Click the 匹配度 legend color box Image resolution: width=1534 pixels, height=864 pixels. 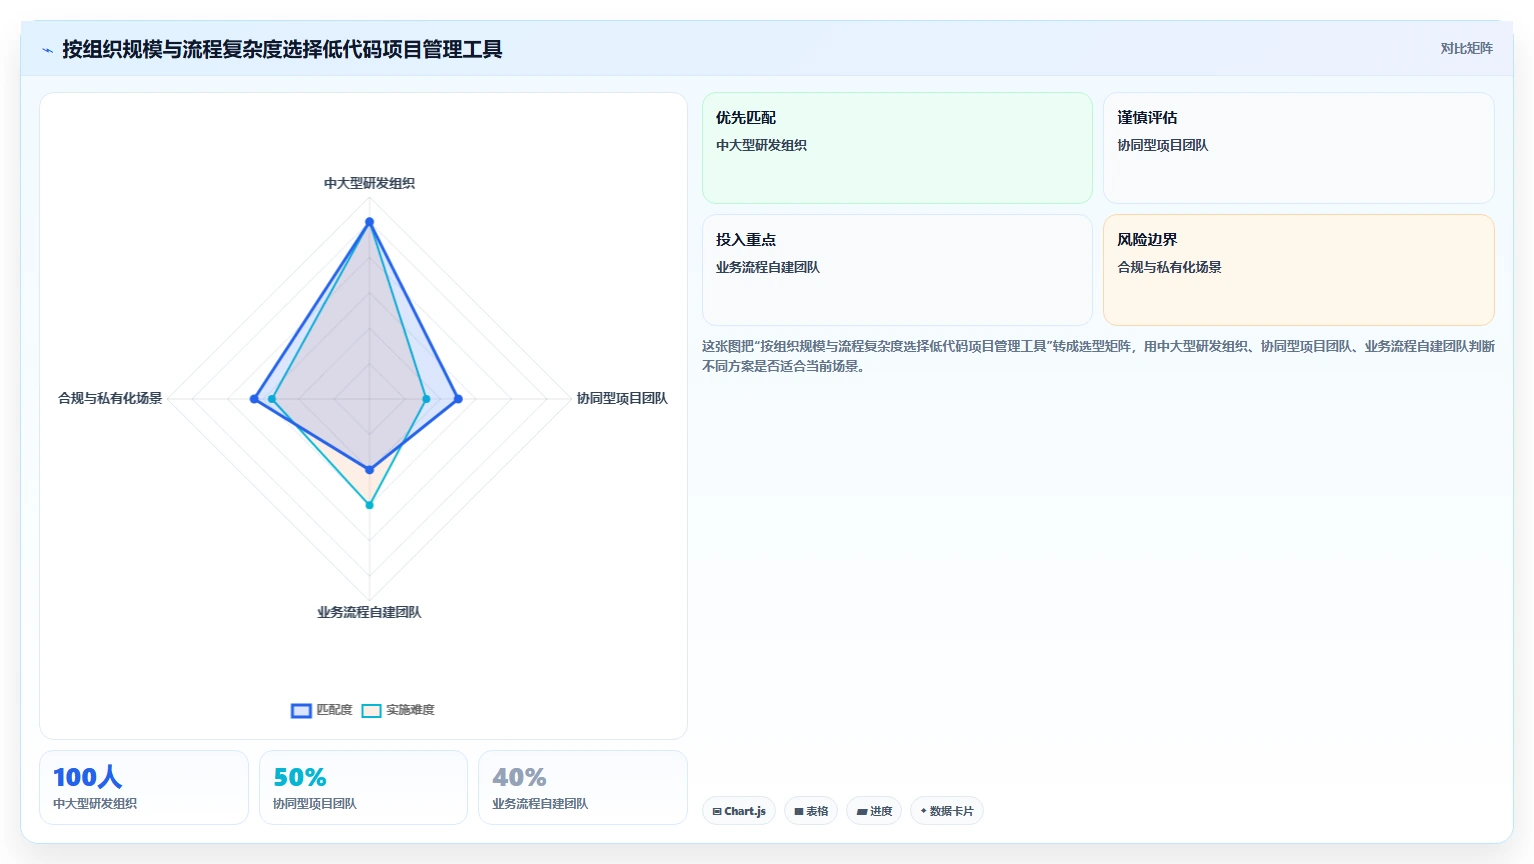tap(301, 711)
